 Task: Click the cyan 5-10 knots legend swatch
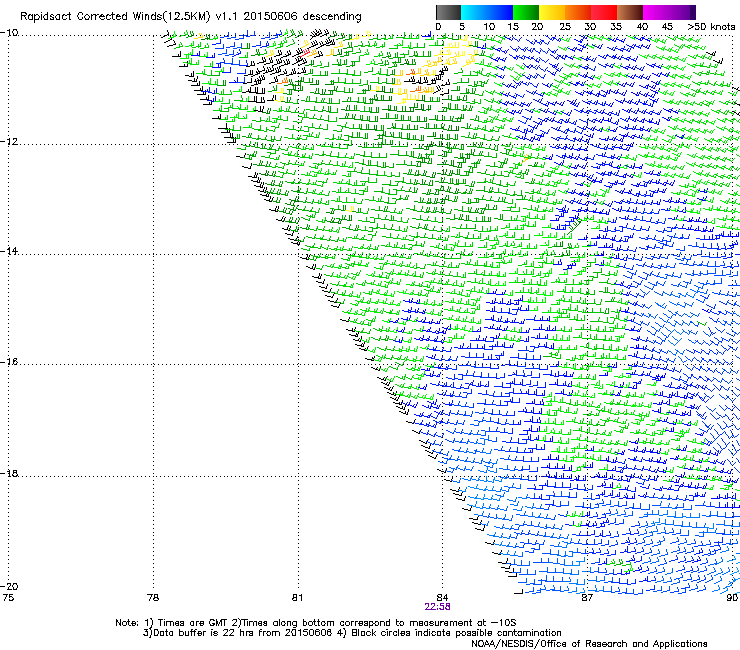pos(474,12)
